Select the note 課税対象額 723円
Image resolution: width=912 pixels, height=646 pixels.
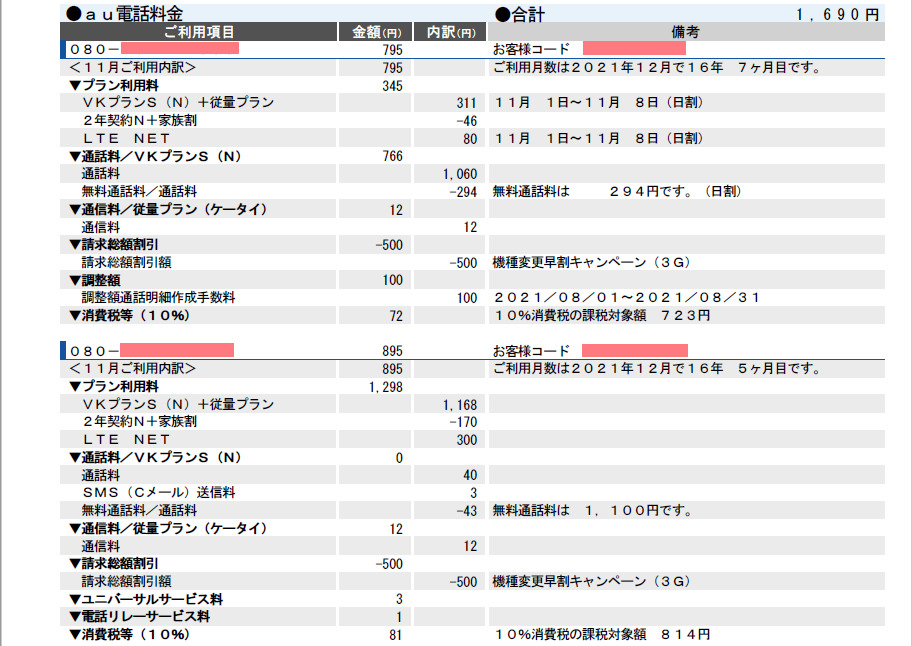[x=602, y=316]
